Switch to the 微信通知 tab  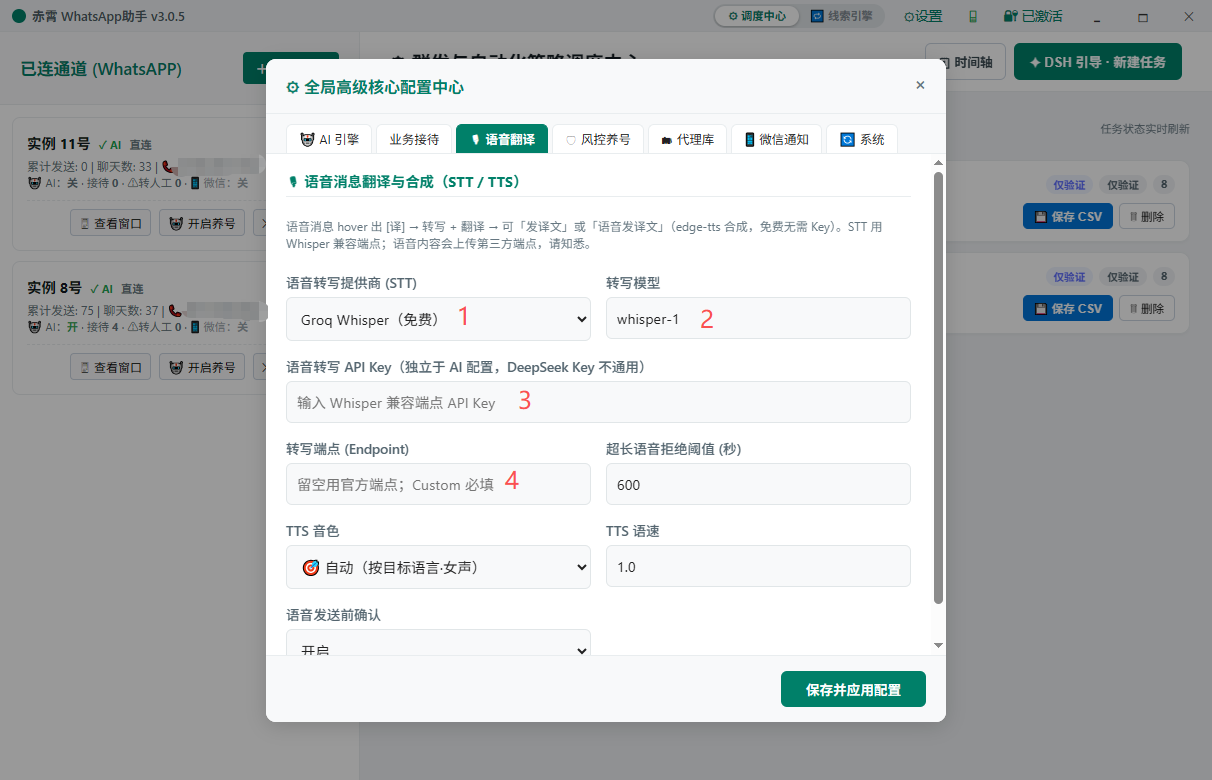click(x=776, y=139)
